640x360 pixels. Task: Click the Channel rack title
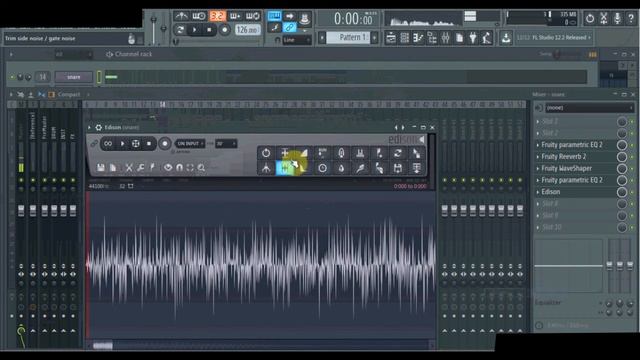(133, 54)
